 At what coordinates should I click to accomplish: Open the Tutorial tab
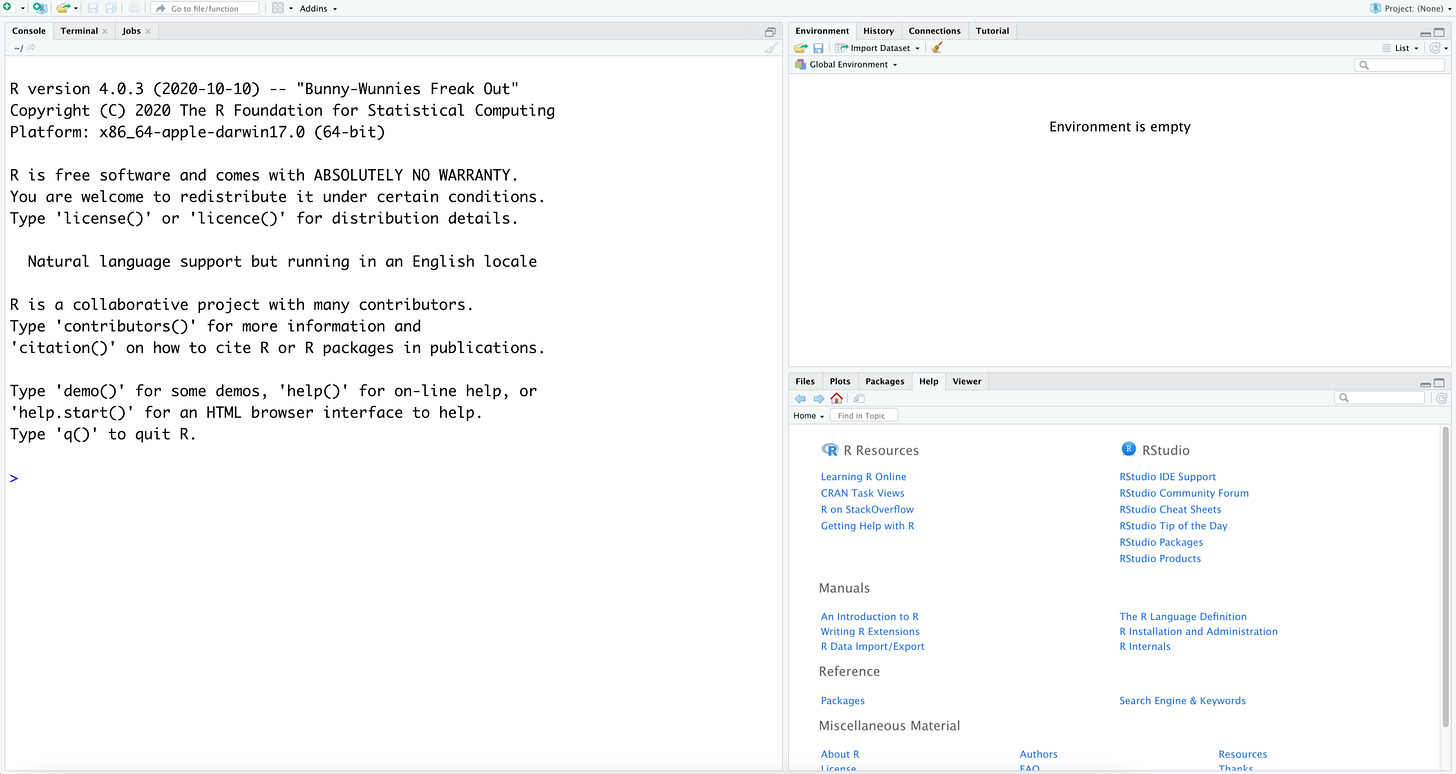pyautogui.click(x=993, y=31)
